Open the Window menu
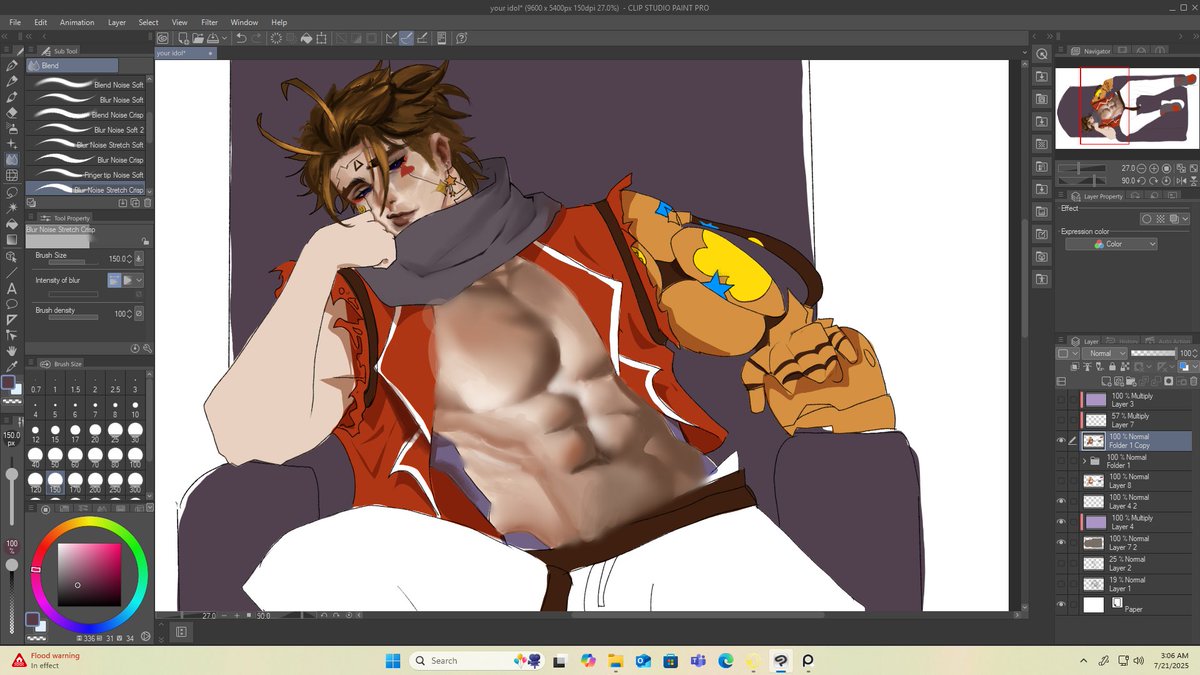 244,22
